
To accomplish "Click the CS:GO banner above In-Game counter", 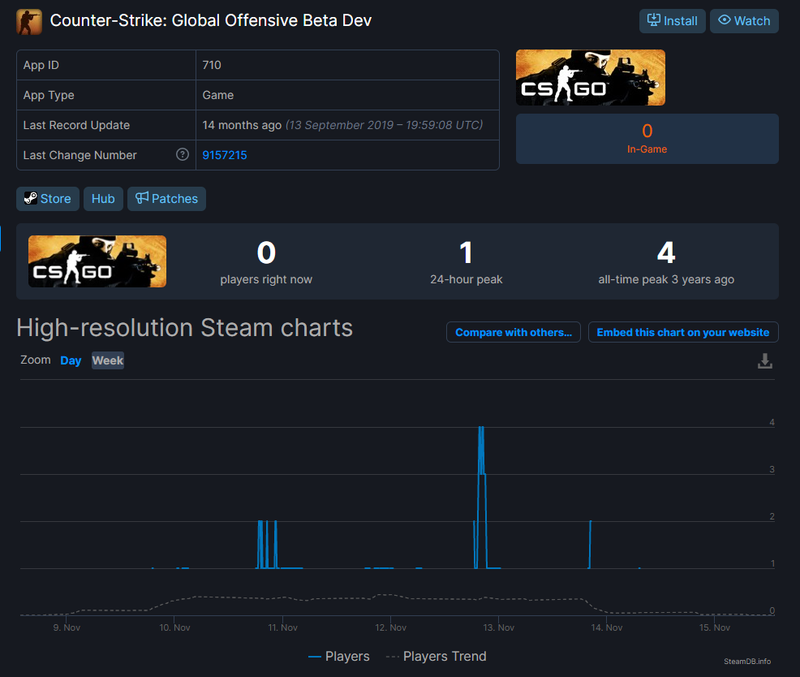I will 590,78.
